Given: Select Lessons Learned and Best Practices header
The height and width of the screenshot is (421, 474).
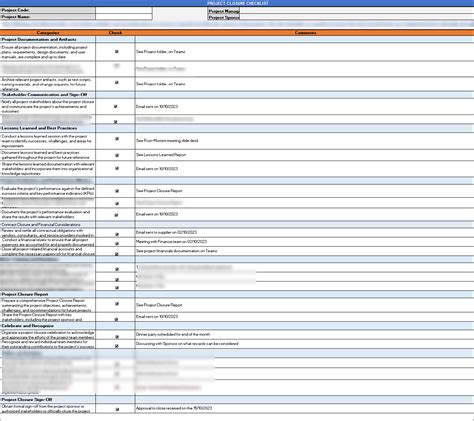Looking at the screenshot, I should coord(48,128).
